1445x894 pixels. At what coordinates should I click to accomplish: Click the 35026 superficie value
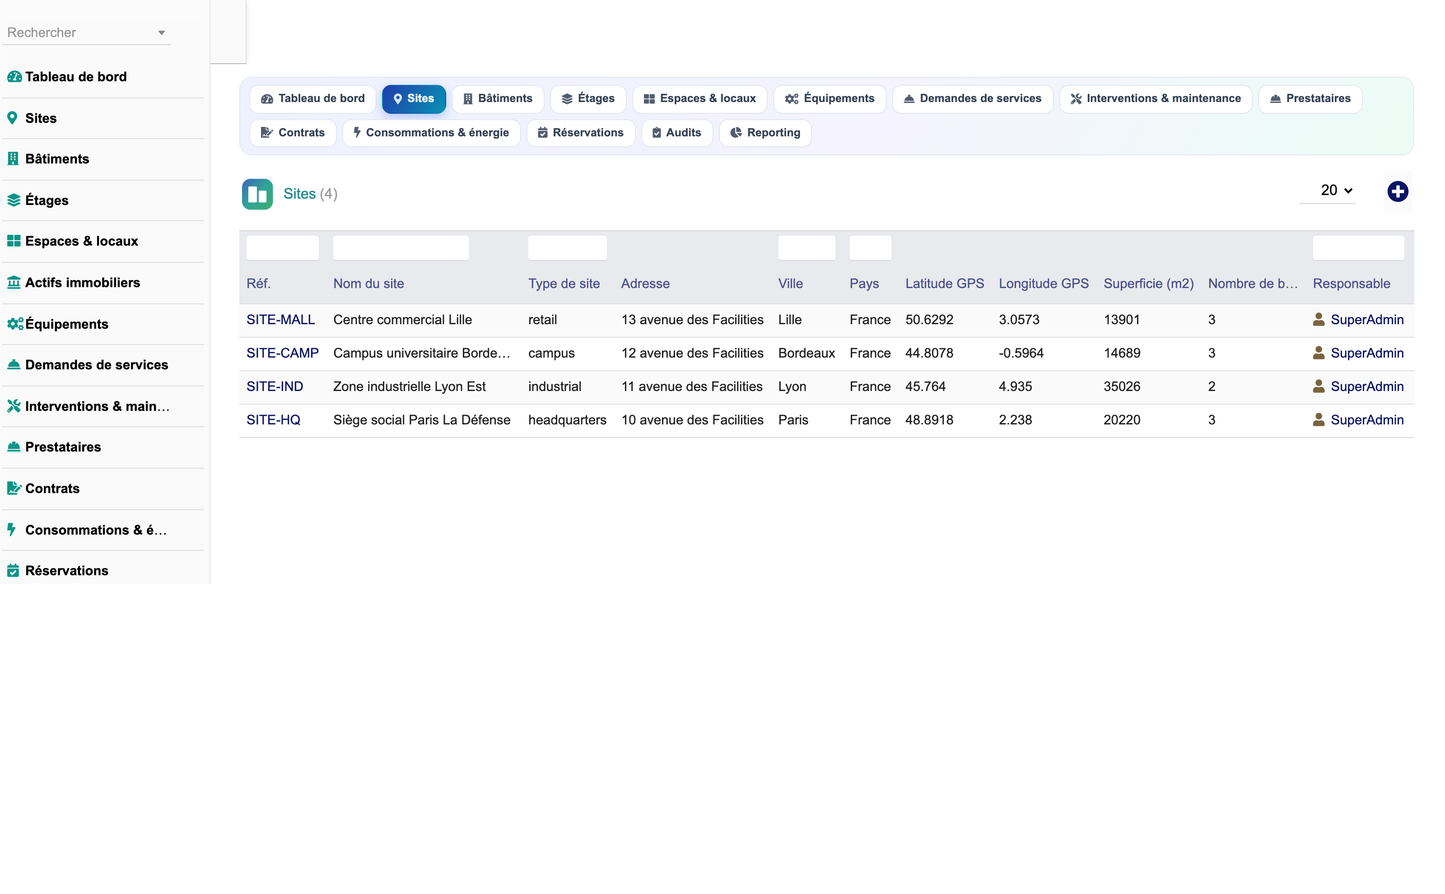pos(1122,386)
